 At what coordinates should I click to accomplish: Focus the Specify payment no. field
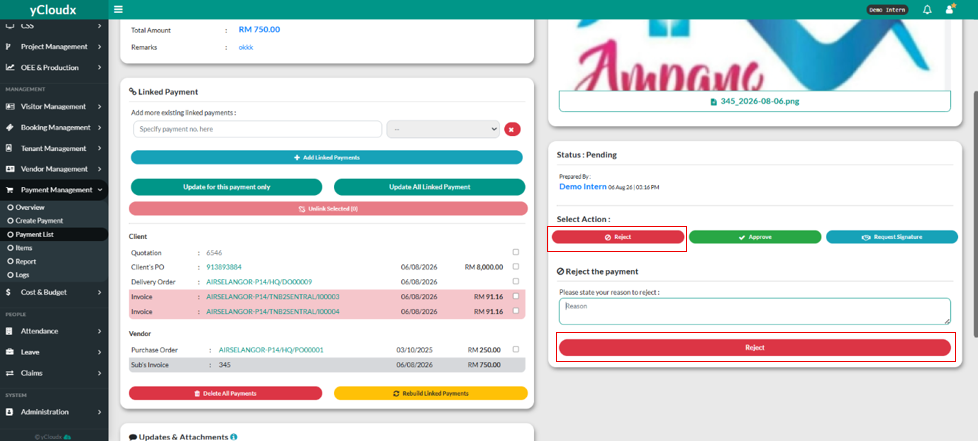258,129
